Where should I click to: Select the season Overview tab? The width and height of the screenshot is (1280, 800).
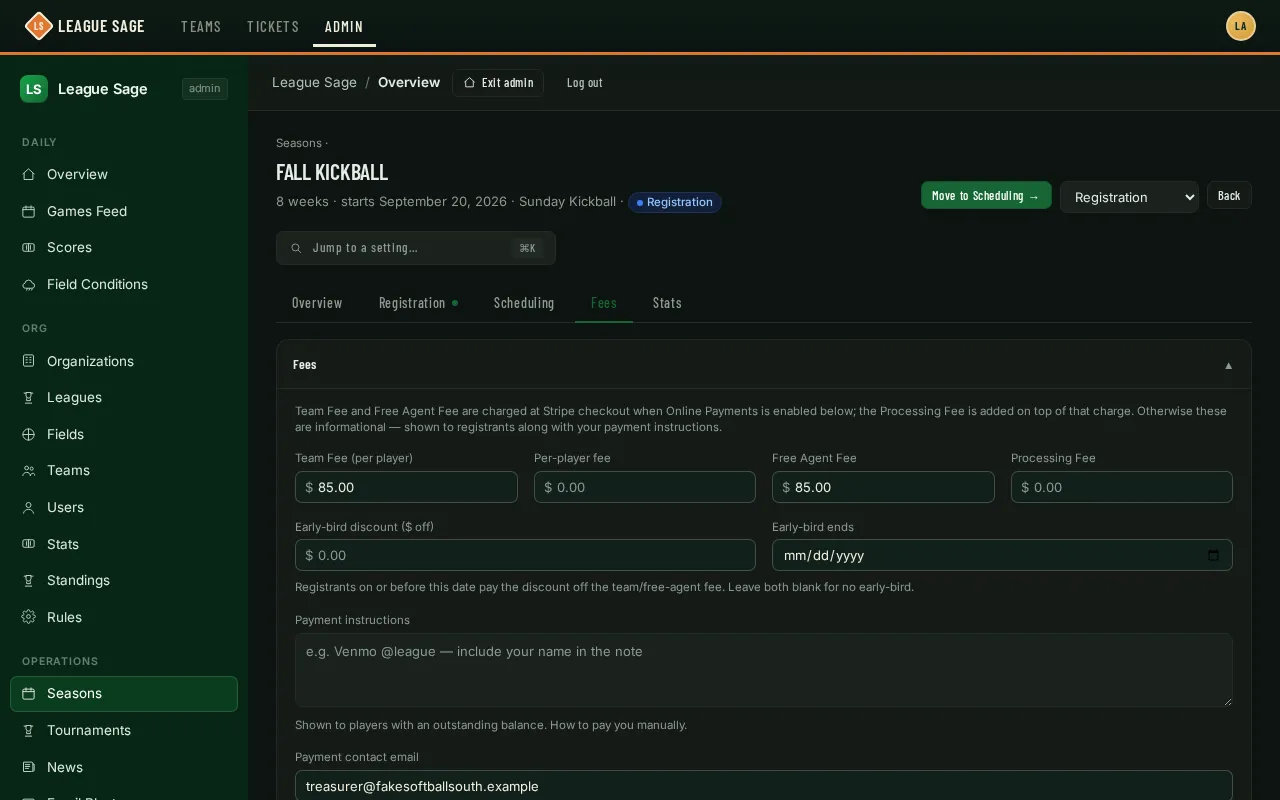pyautogui.click(x=317, y=303)
